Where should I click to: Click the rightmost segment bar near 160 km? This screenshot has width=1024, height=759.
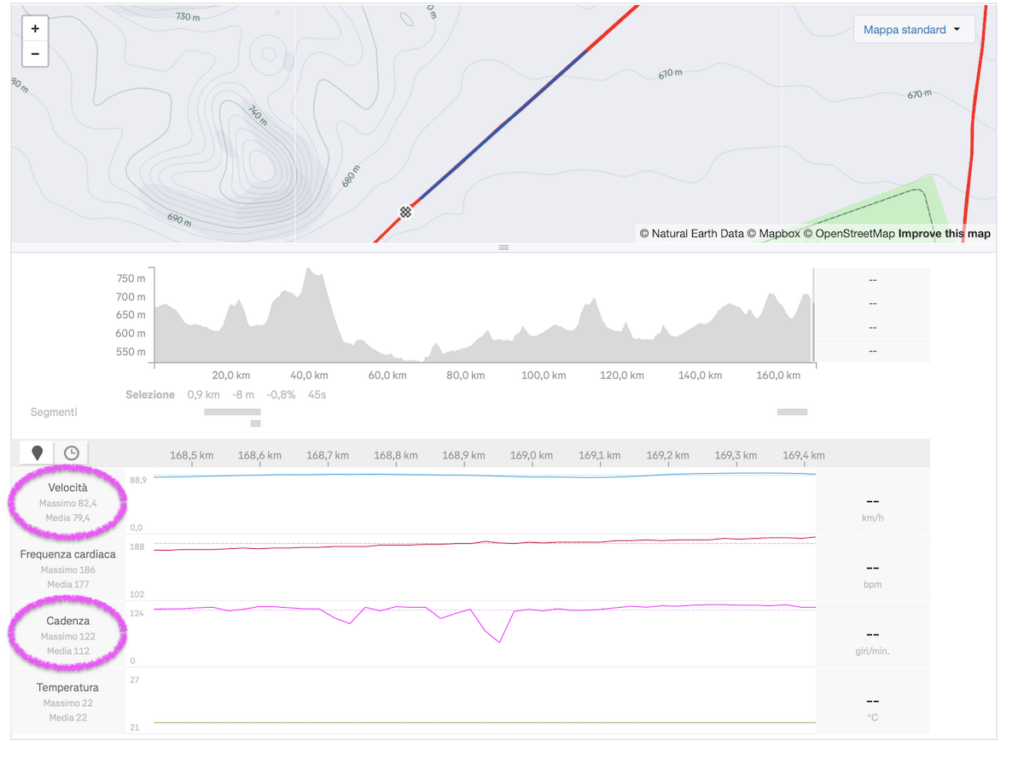pos(792,412)
